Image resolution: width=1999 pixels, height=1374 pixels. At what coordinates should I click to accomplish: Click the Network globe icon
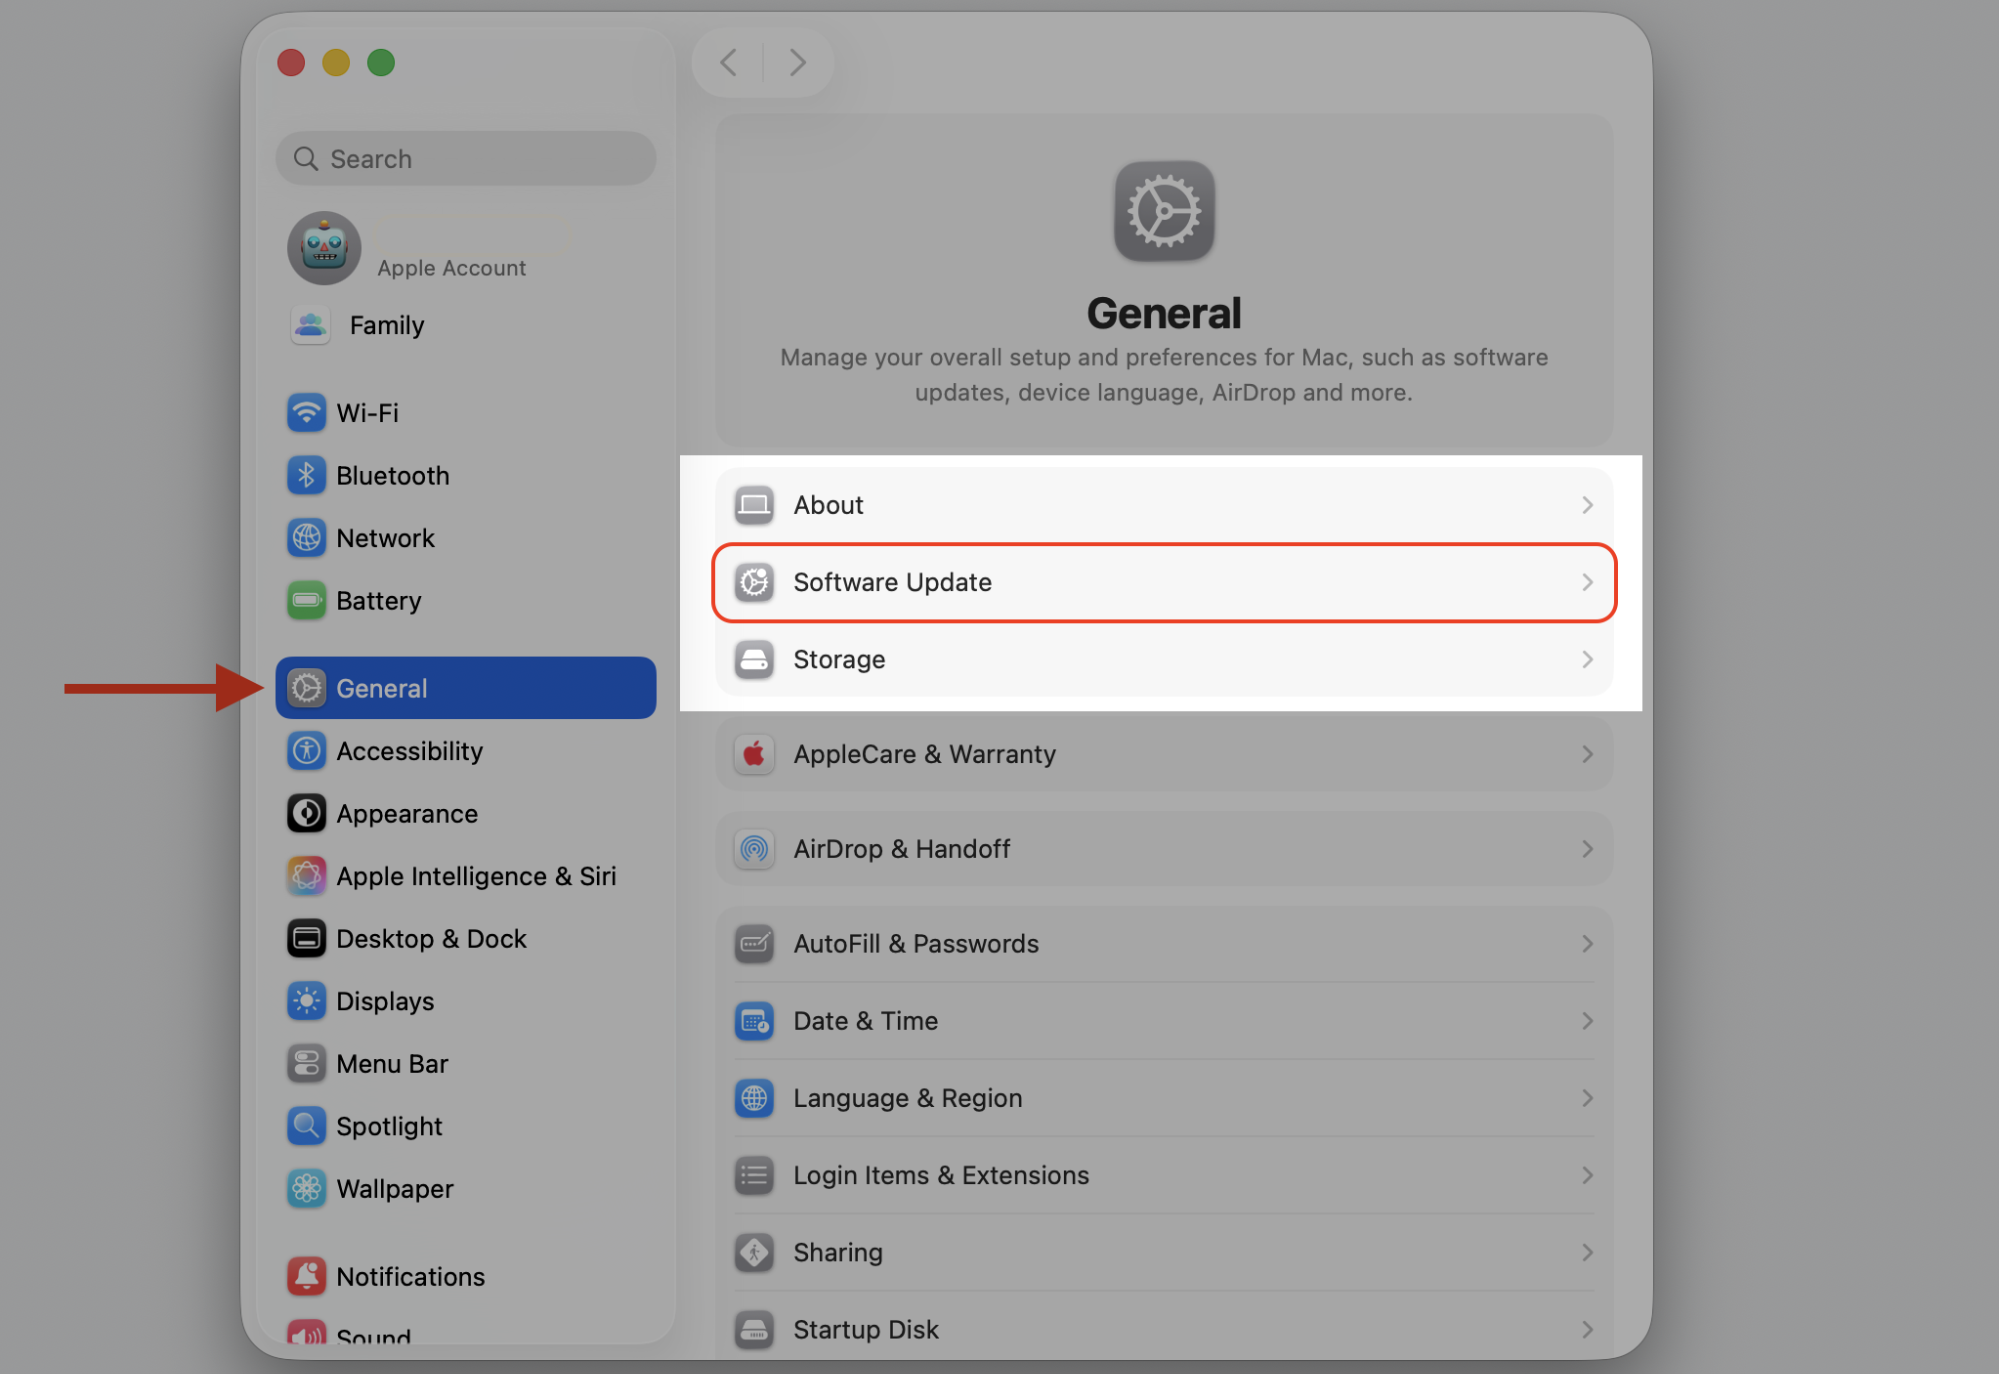306,538
